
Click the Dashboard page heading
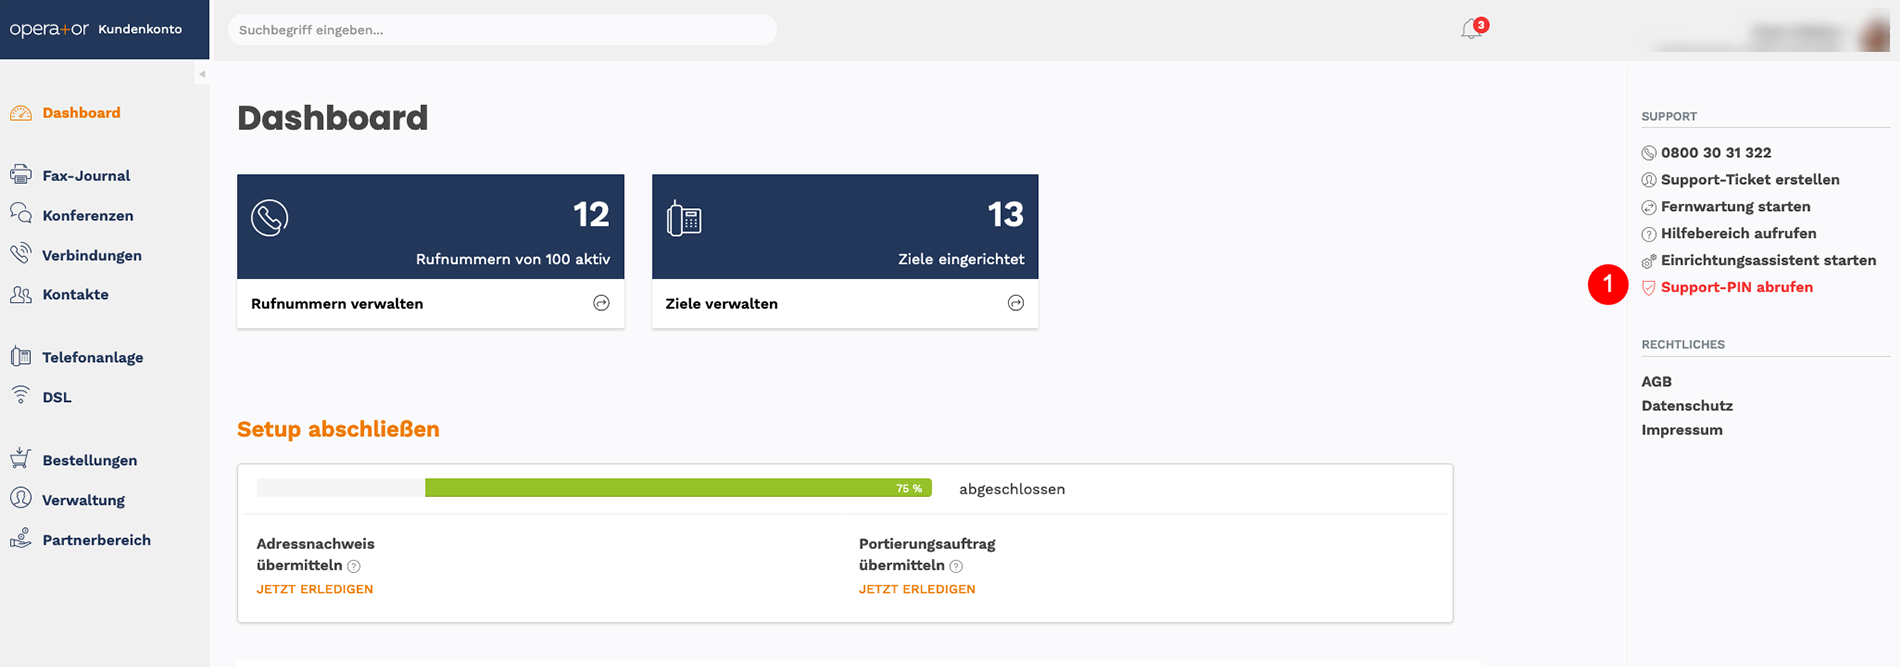(x=332, y=118)
